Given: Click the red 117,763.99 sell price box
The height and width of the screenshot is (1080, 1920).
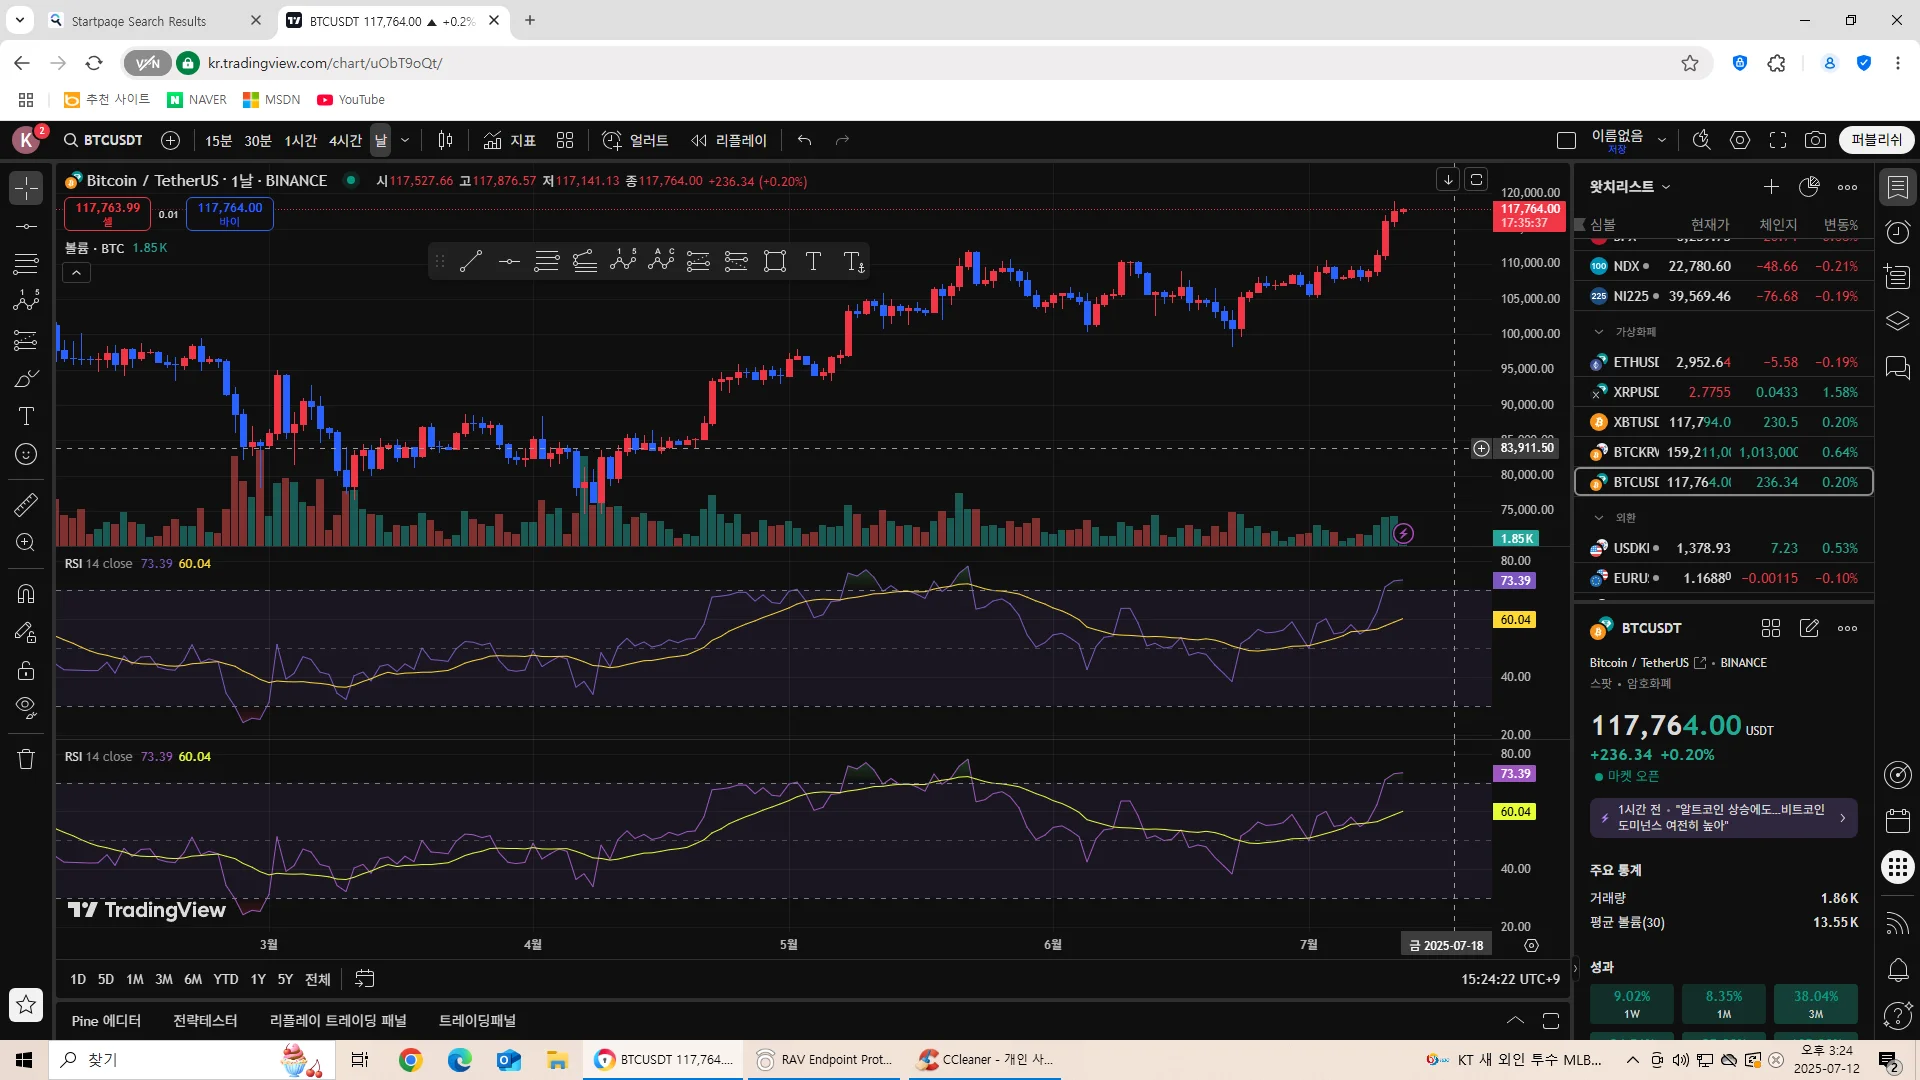Looking at the screenshot, I should pos(107,213).
